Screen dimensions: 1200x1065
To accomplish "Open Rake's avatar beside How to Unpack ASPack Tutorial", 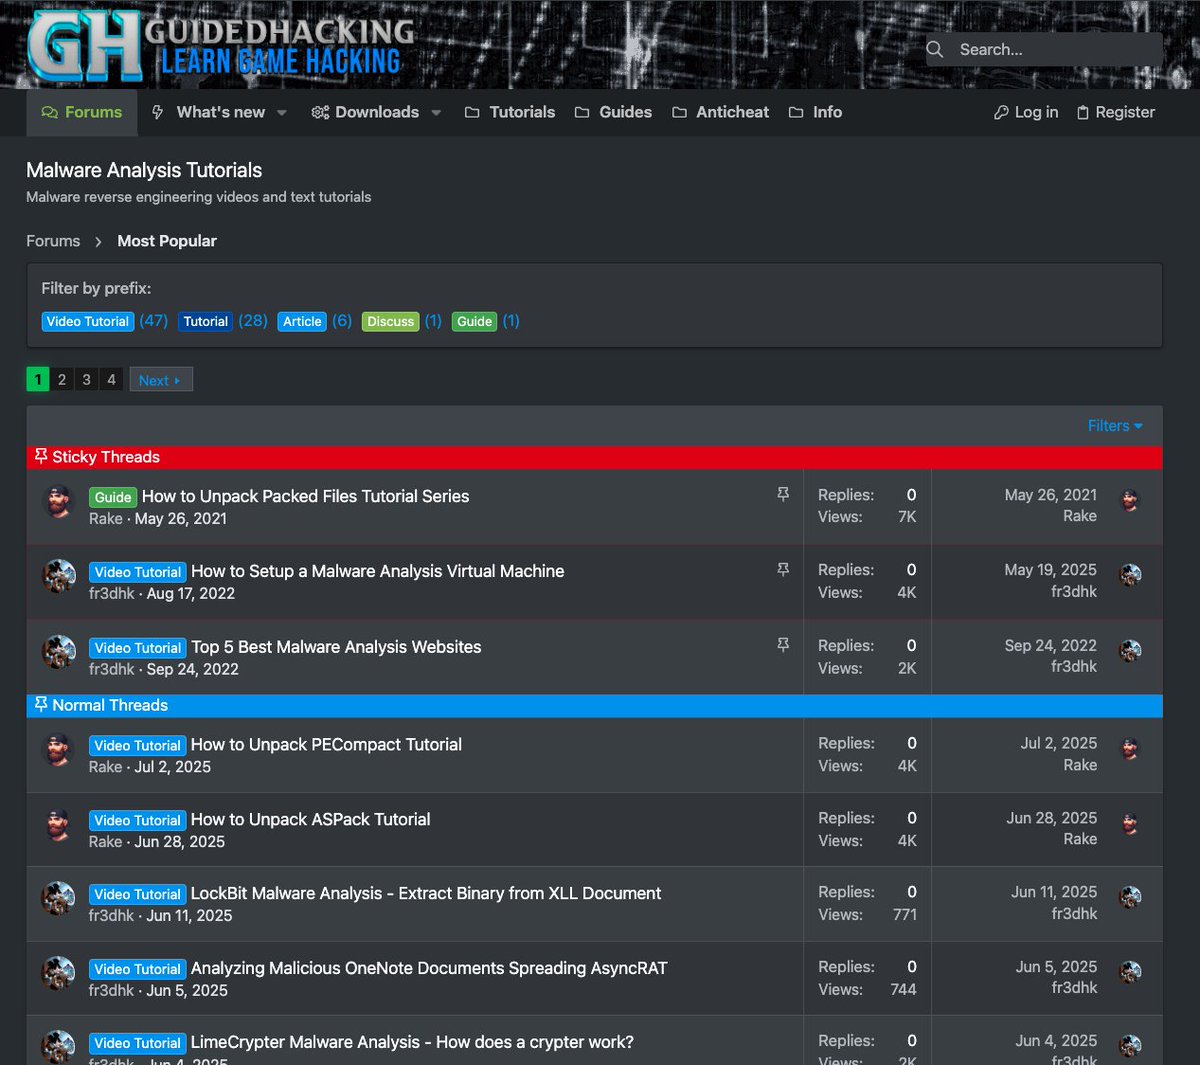I will [x=58, y=825].
